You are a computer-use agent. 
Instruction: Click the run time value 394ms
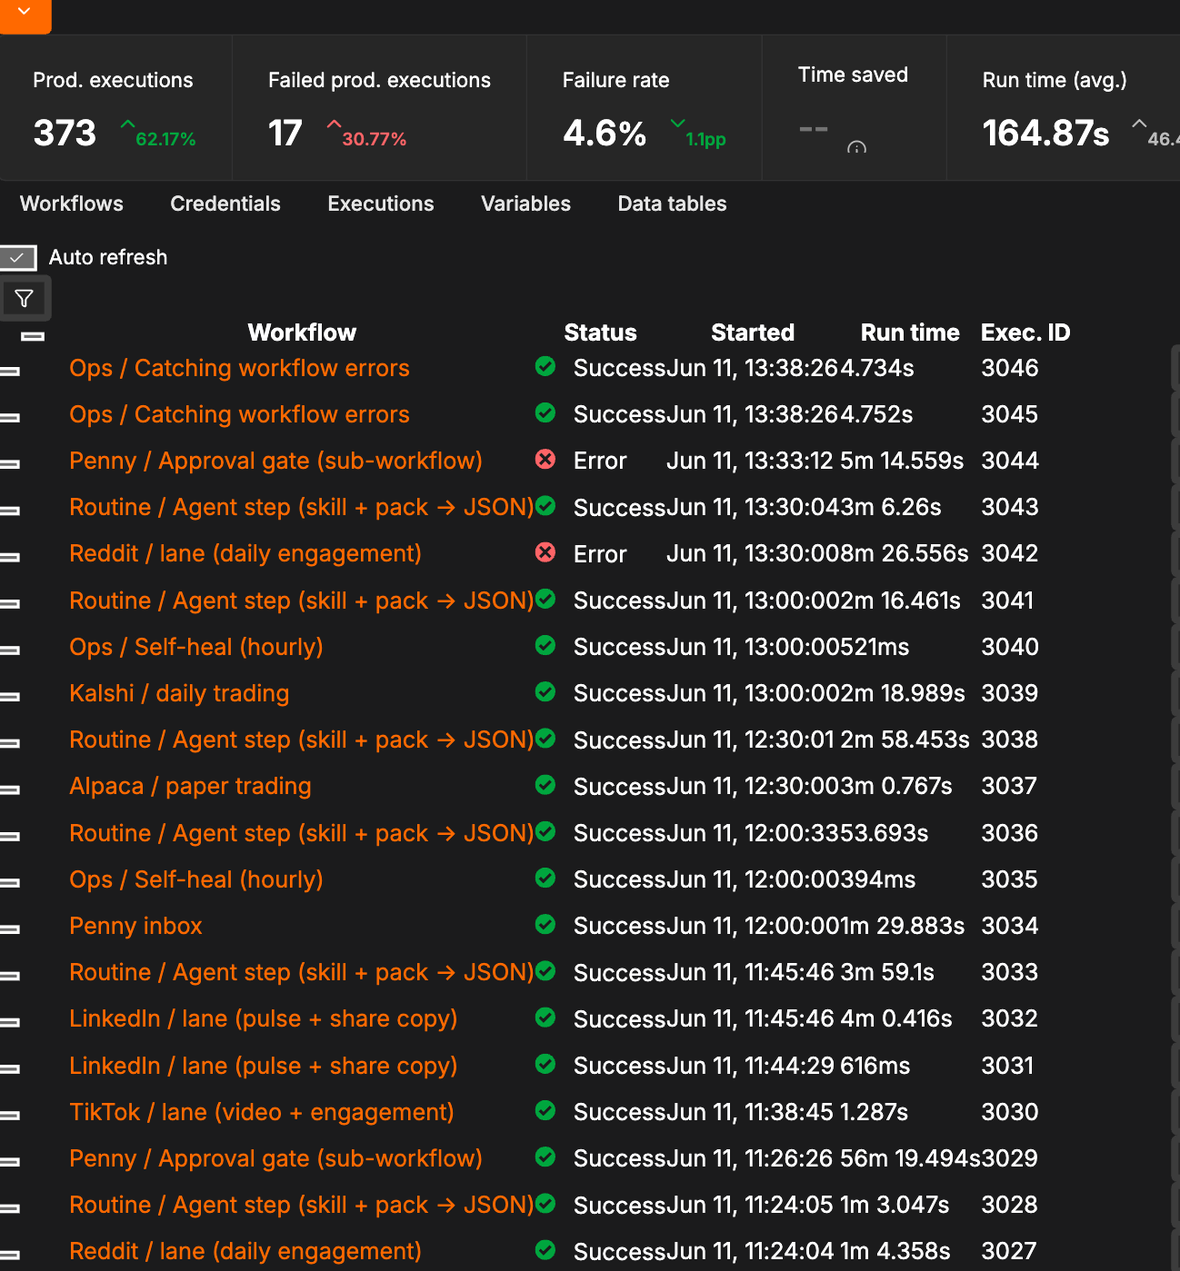pos(878,880)
